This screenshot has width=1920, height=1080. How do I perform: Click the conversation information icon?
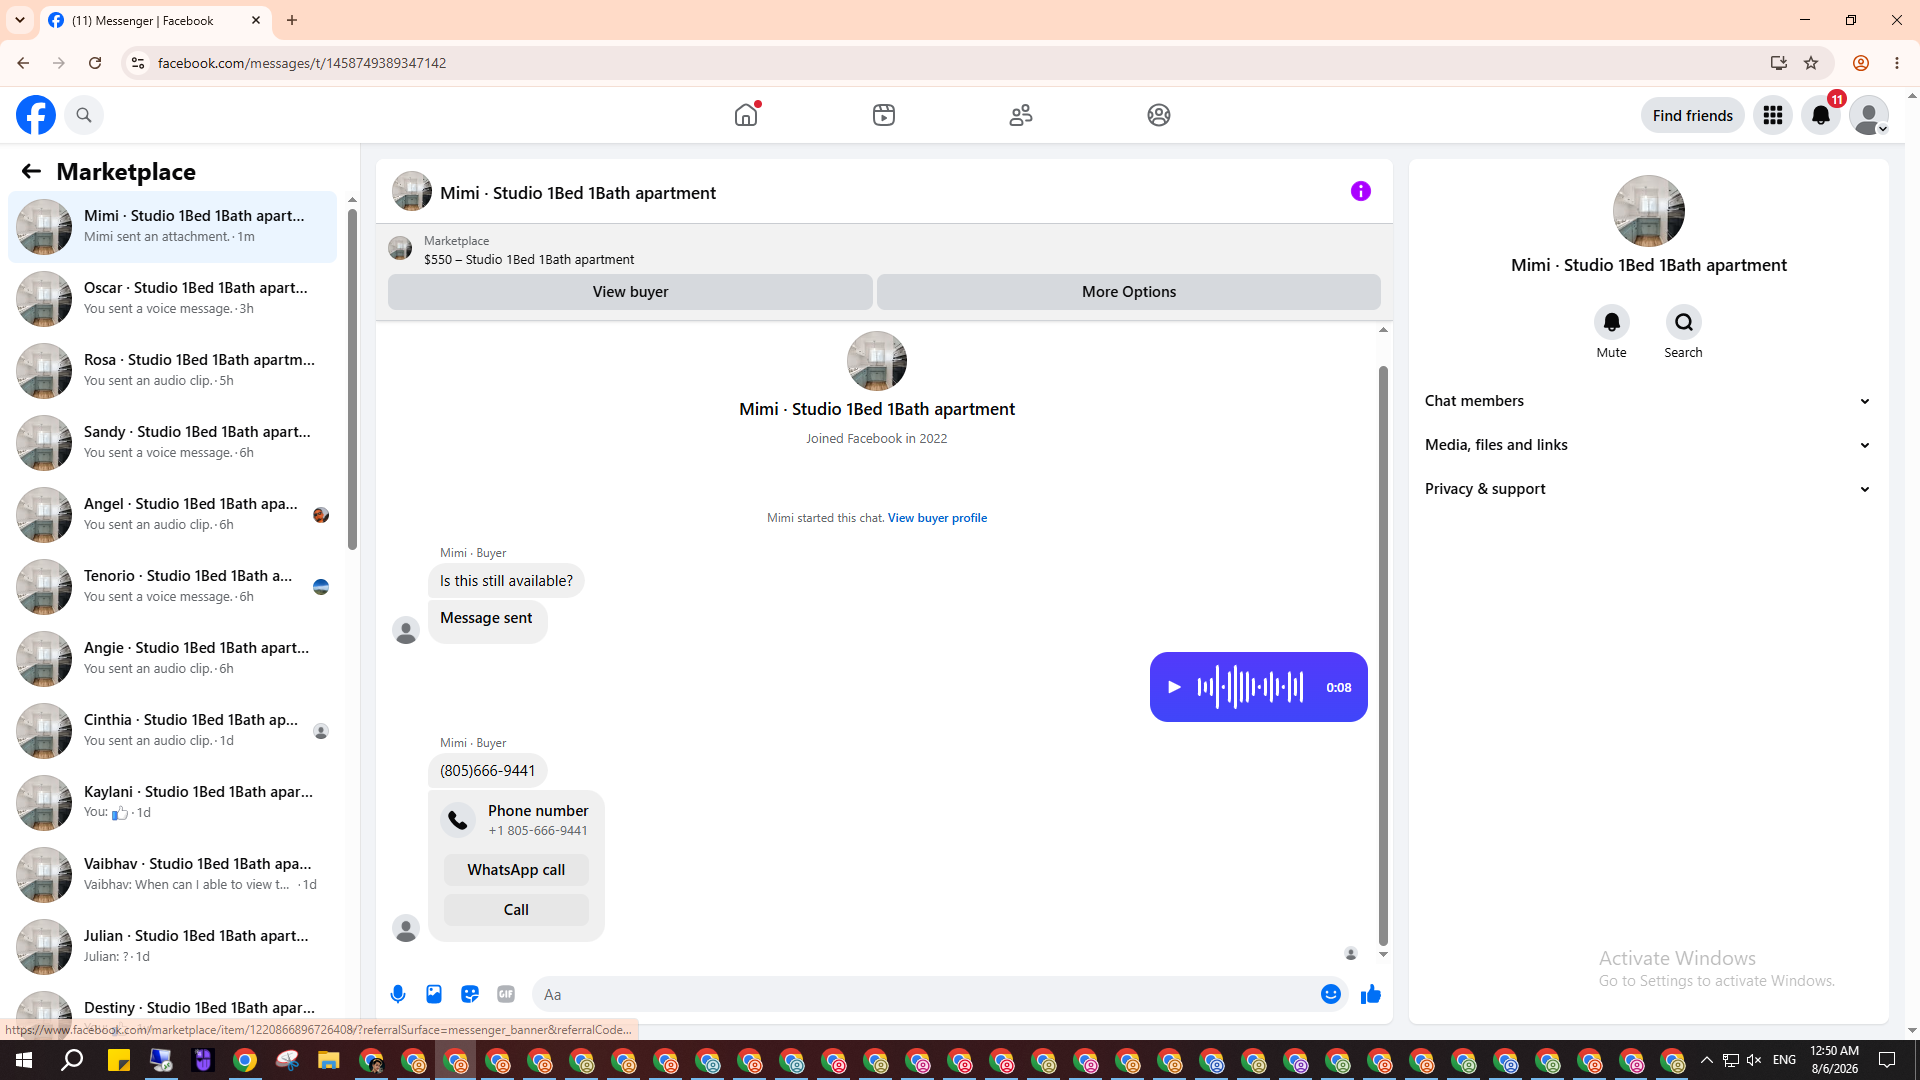point(1360,191)
